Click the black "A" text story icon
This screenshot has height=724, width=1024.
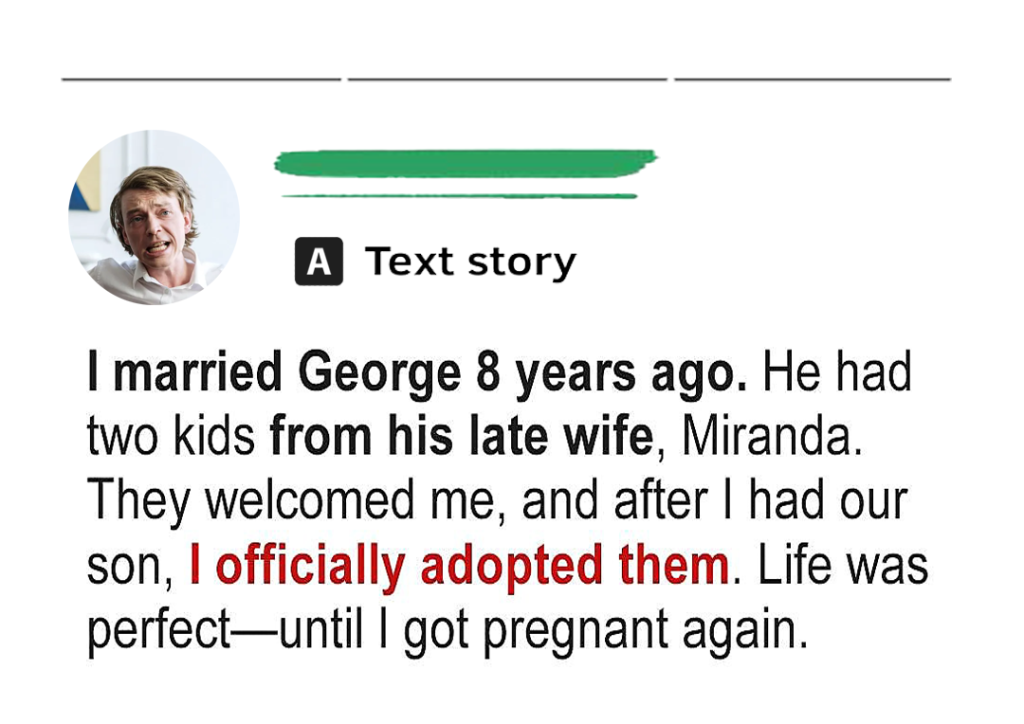(x=319, y=261)
